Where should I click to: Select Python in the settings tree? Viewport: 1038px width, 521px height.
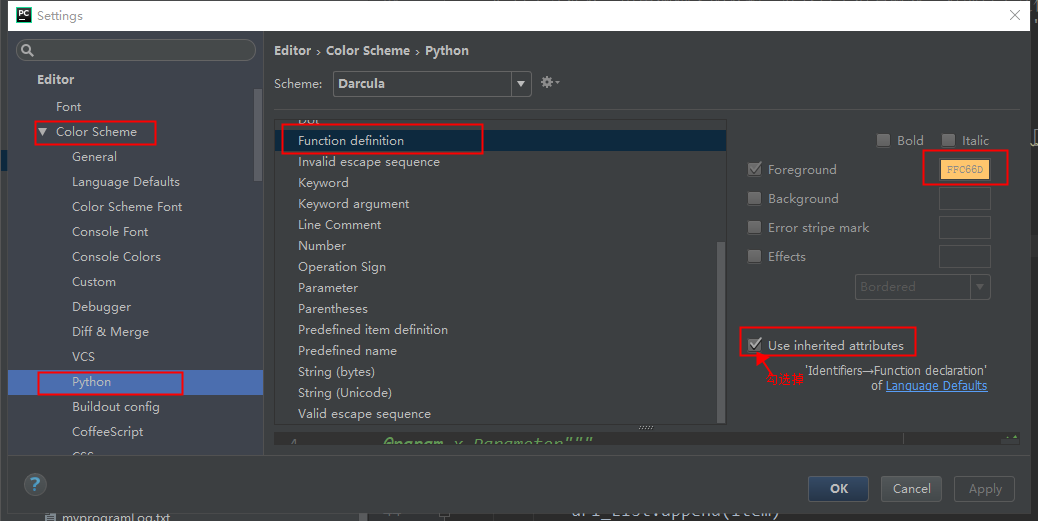135,382
